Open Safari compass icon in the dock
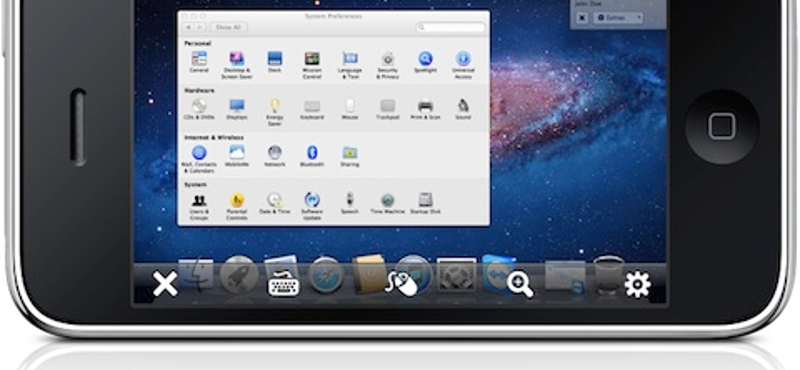The height and width of the screenshot is (370, 800). (326, 275)
